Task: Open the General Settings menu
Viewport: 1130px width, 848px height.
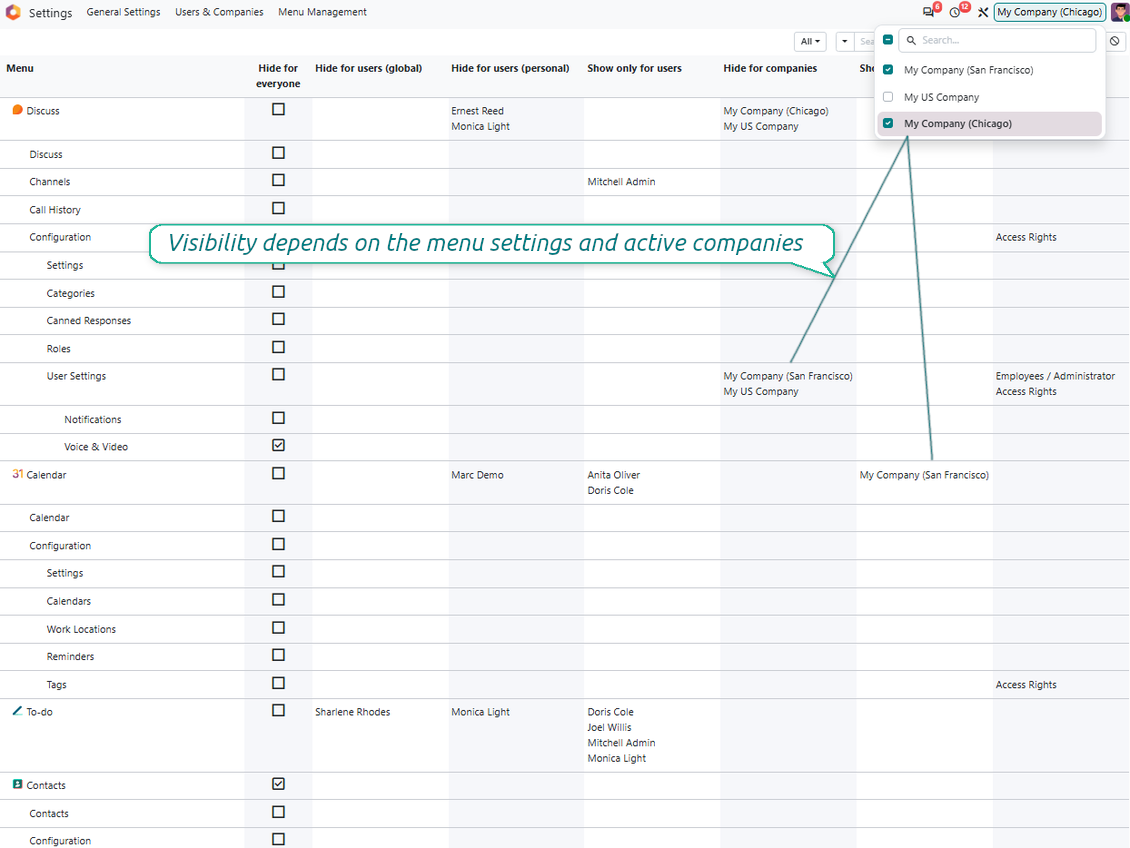Action: 123,12
